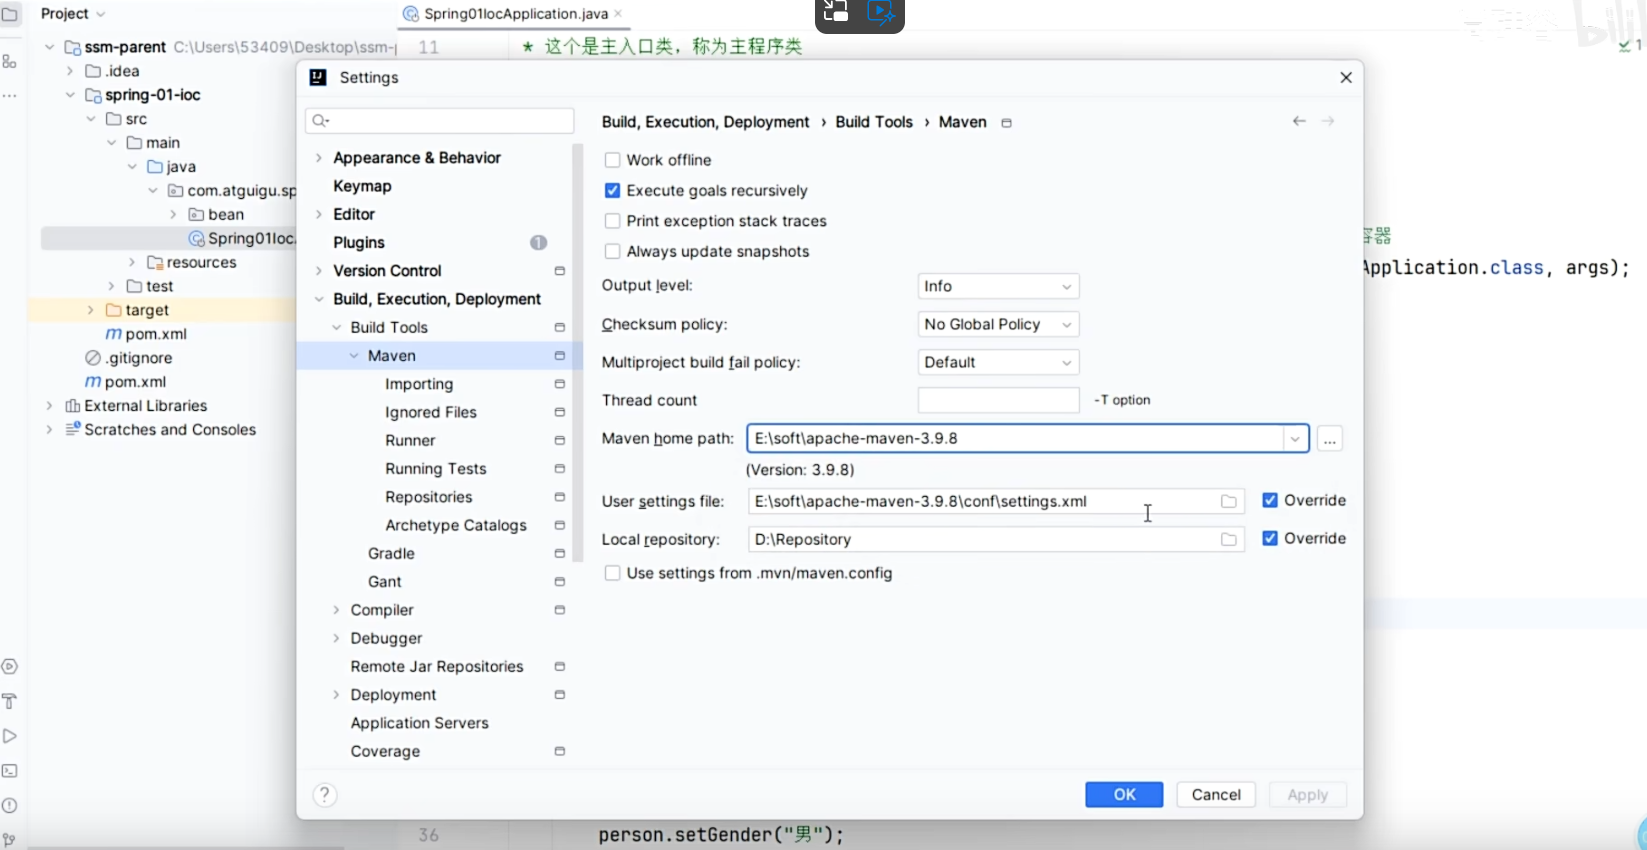This screenshot has width=1647, height=850.
Task: Click project-level icon on Version Control row
Action: [x=560, y=271]
